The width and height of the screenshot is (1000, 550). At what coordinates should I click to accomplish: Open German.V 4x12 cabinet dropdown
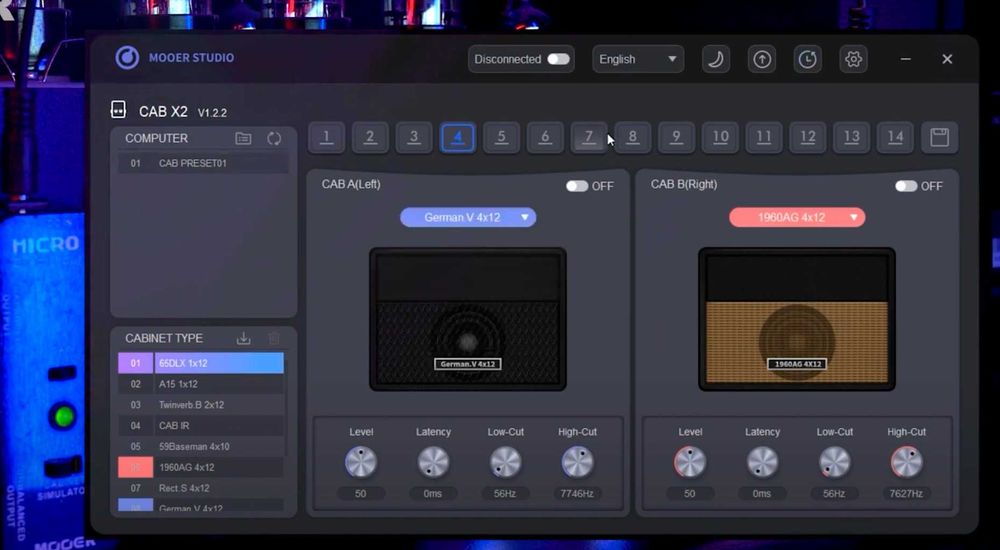468,218
